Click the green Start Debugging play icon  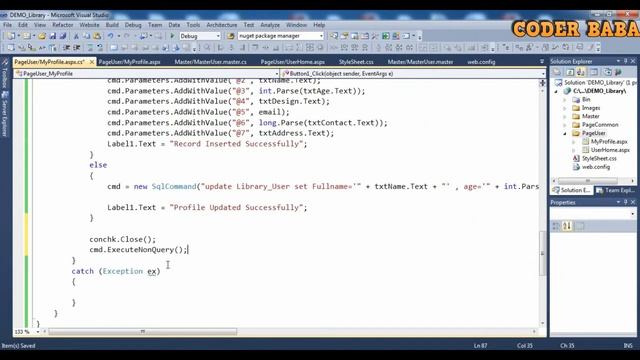click(x=172, y=36)
